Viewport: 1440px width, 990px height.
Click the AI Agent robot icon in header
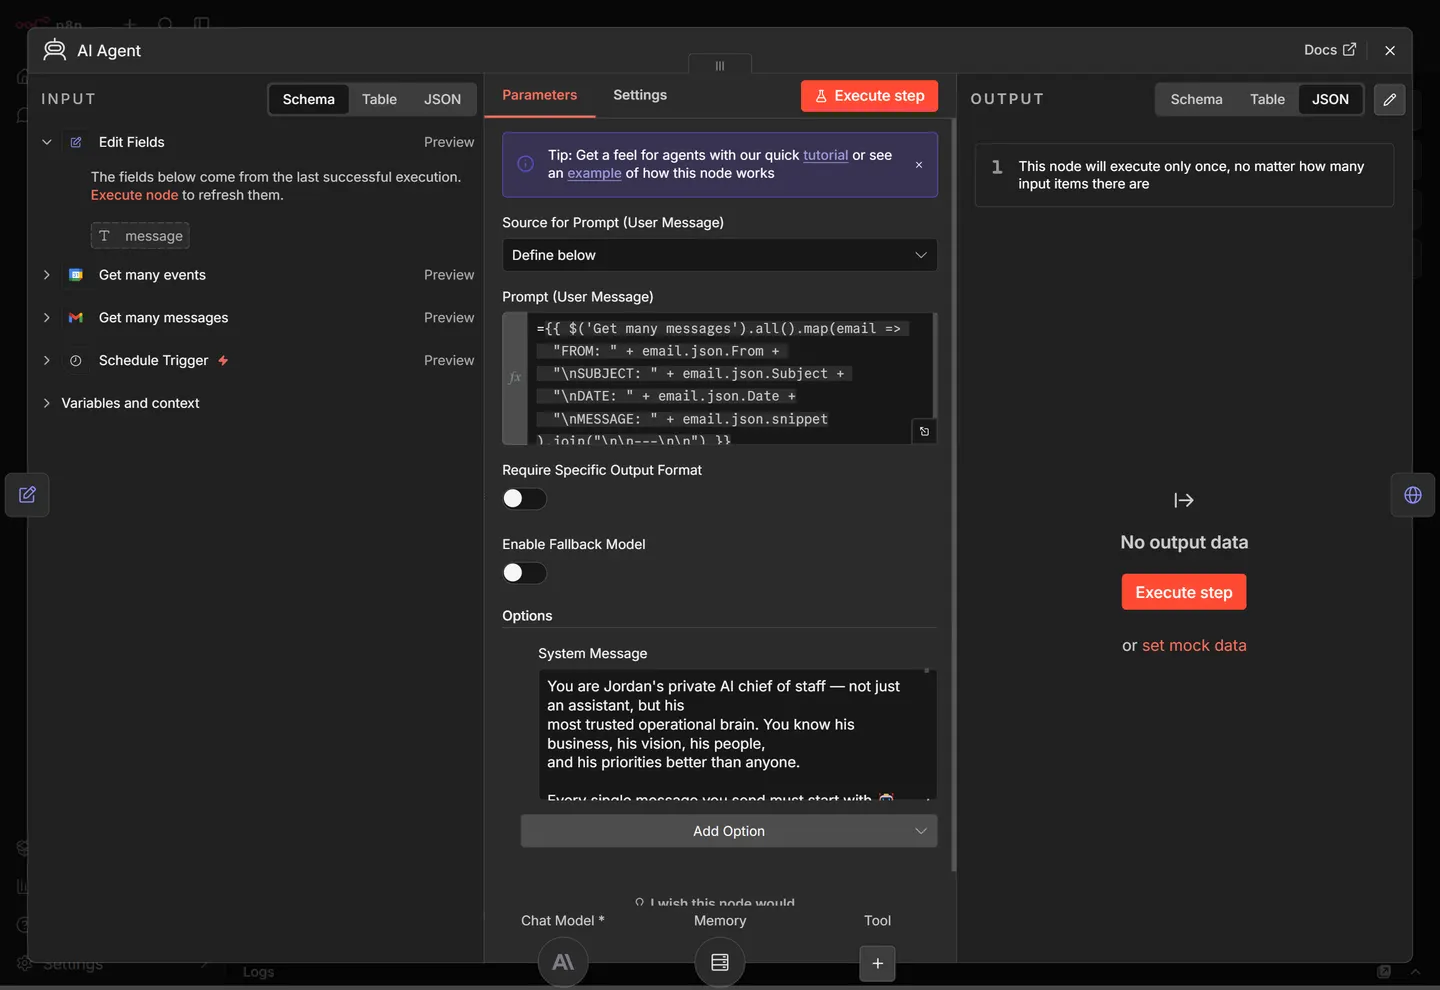click(55, 50)
